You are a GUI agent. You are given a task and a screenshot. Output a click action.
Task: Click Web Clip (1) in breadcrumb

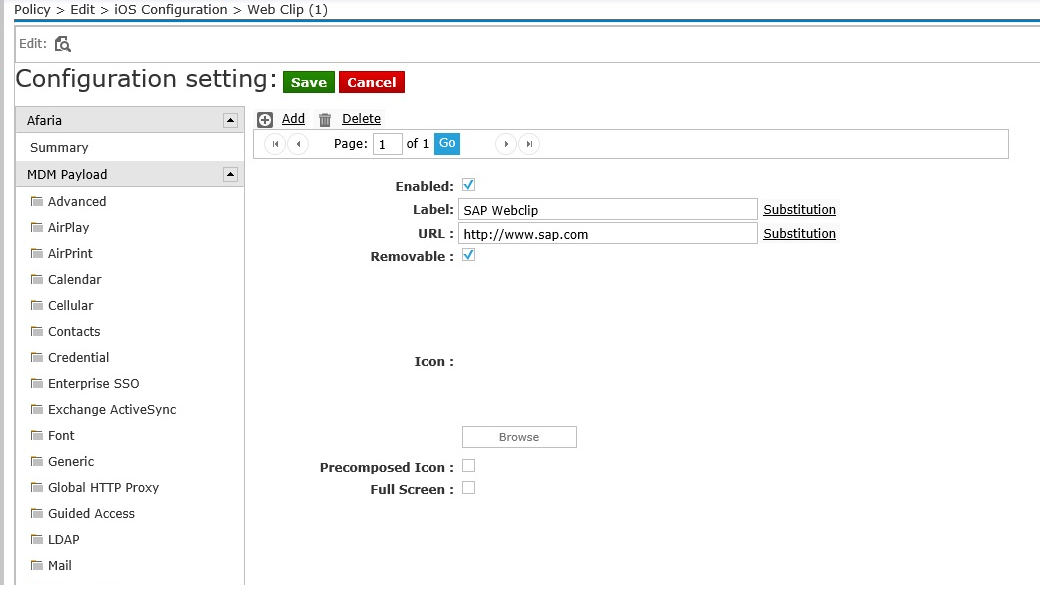(287, 9)
